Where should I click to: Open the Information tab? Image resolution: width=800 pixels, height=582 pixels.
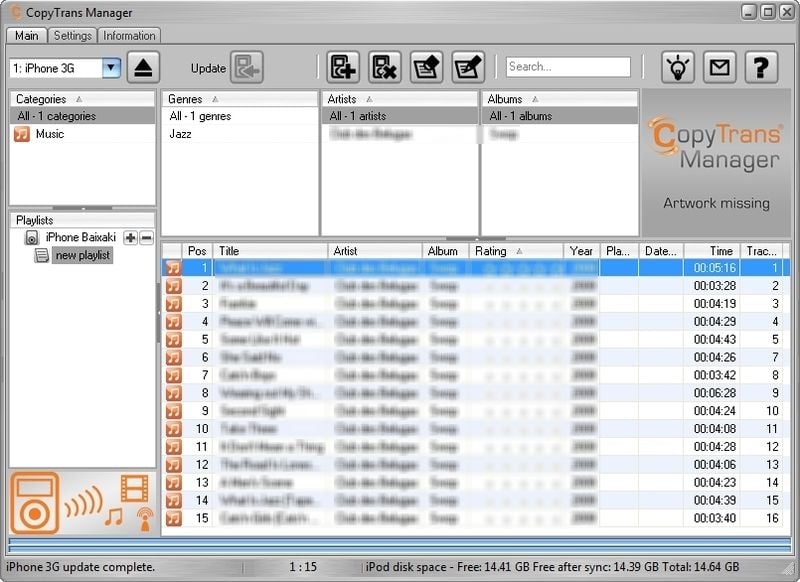coord(129,36)
